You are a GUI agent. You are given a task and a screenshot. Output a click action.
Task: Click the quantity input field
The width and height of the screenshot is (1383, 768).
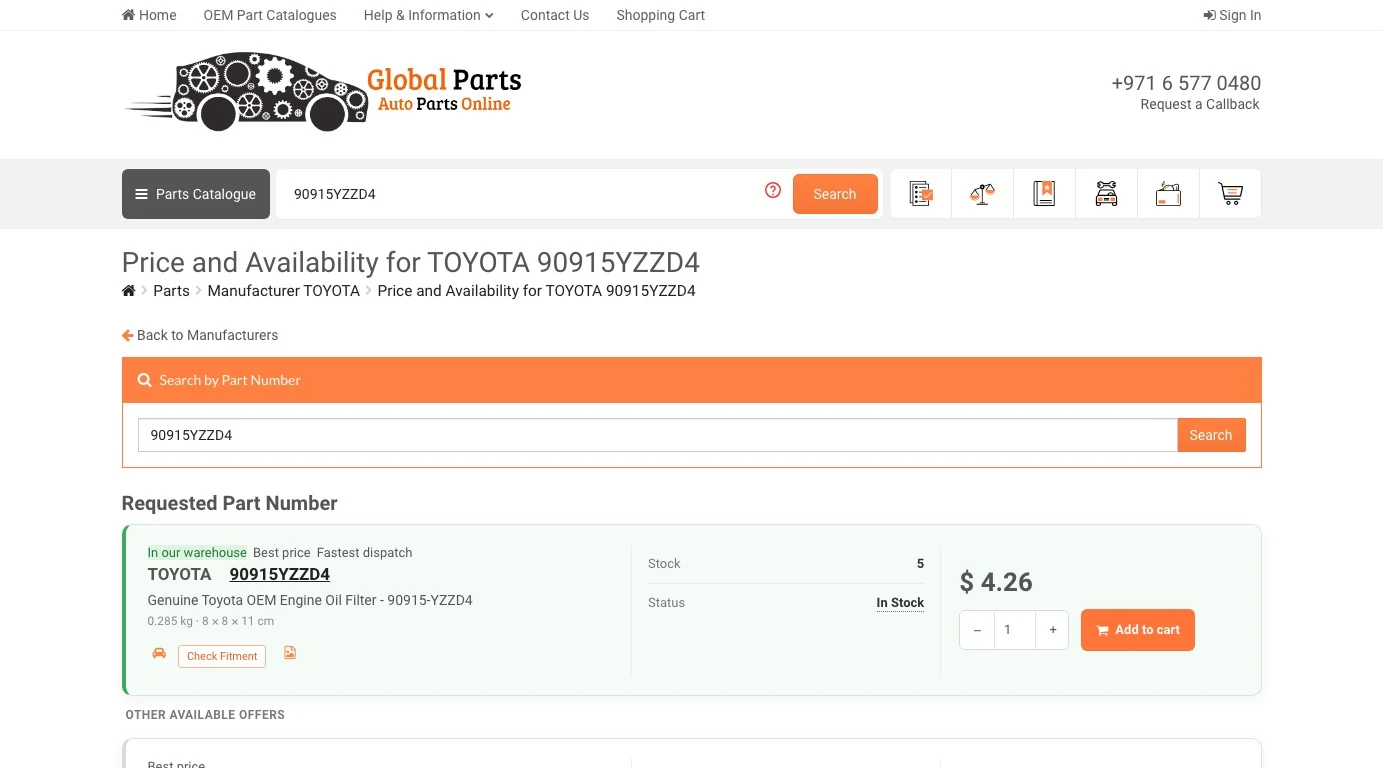(1014, 630)
